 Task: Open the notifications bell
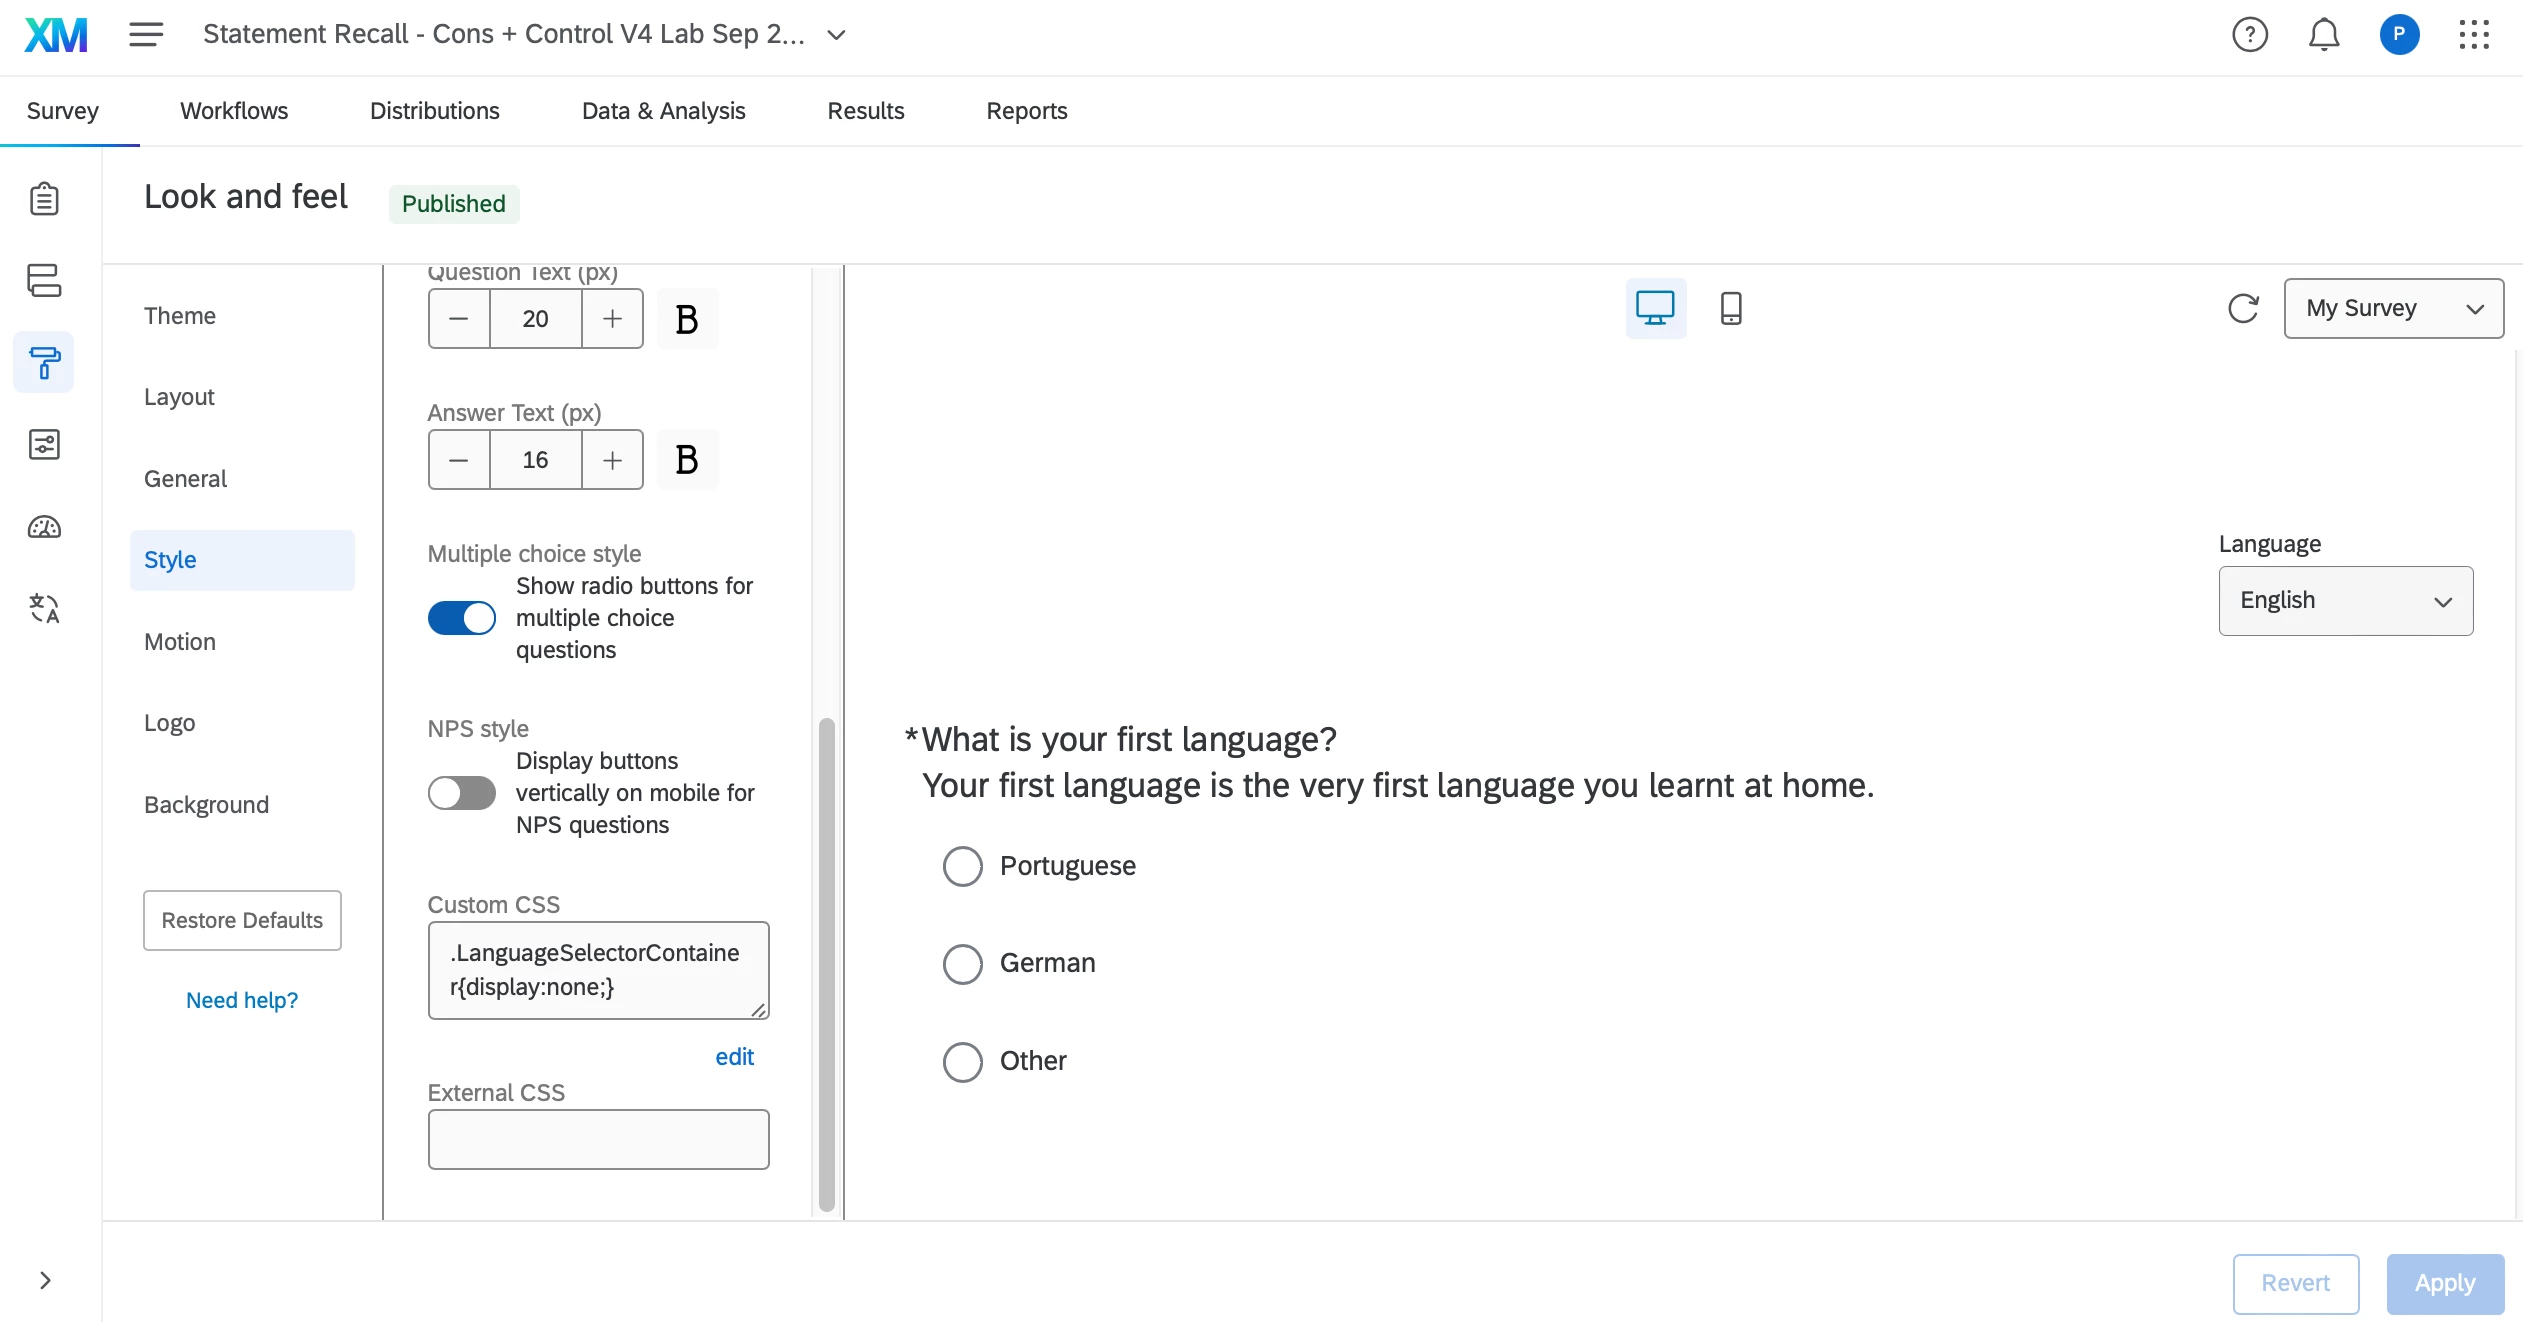click(2323, 35)
